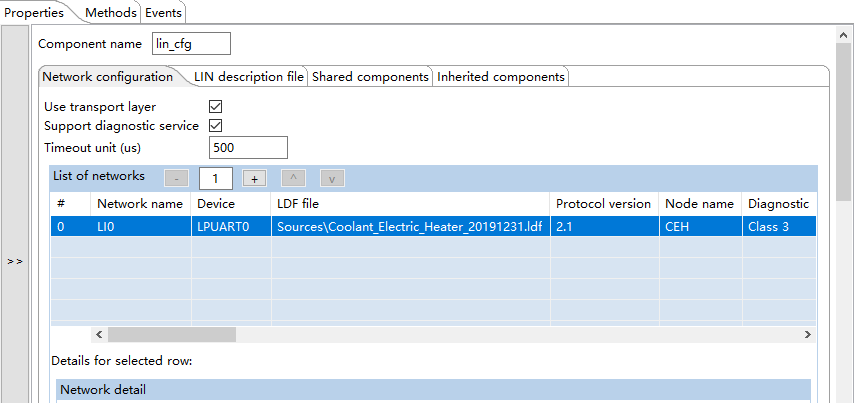Image resolution: width=854 pixels, height=403 pixels.
Task: Add a network with the plus button
Action: point(254,178)
